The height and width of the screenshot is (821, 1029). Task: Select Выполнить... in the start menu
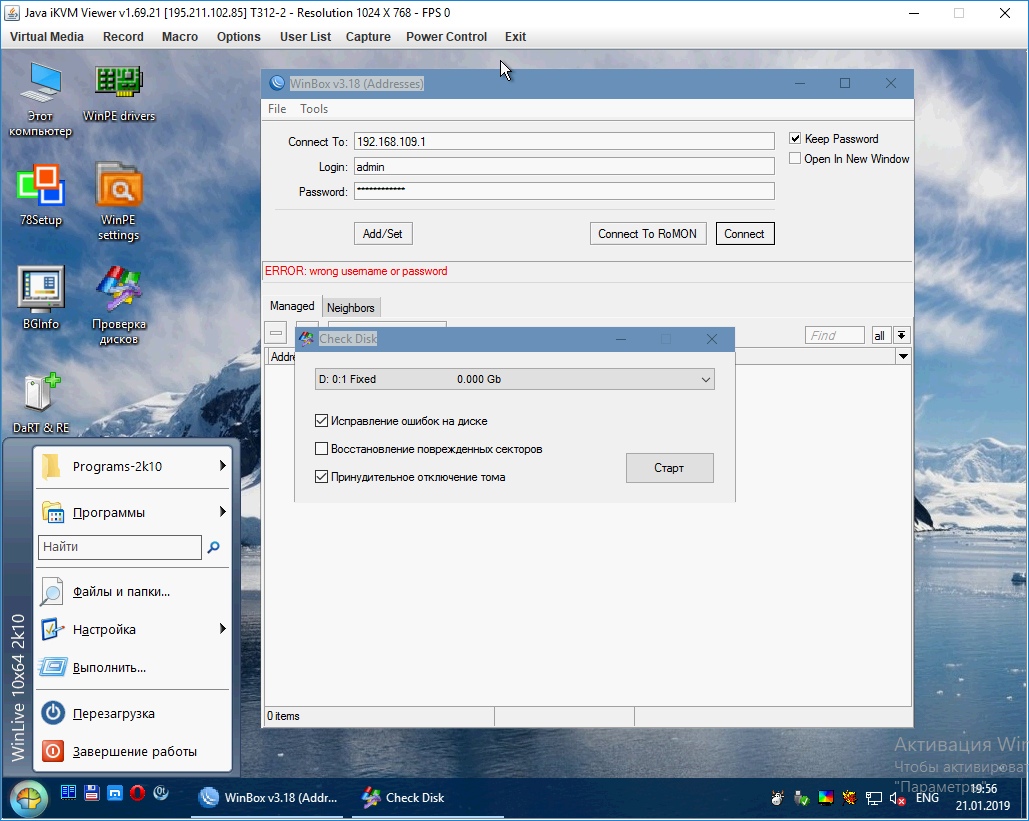coord(134,667)
